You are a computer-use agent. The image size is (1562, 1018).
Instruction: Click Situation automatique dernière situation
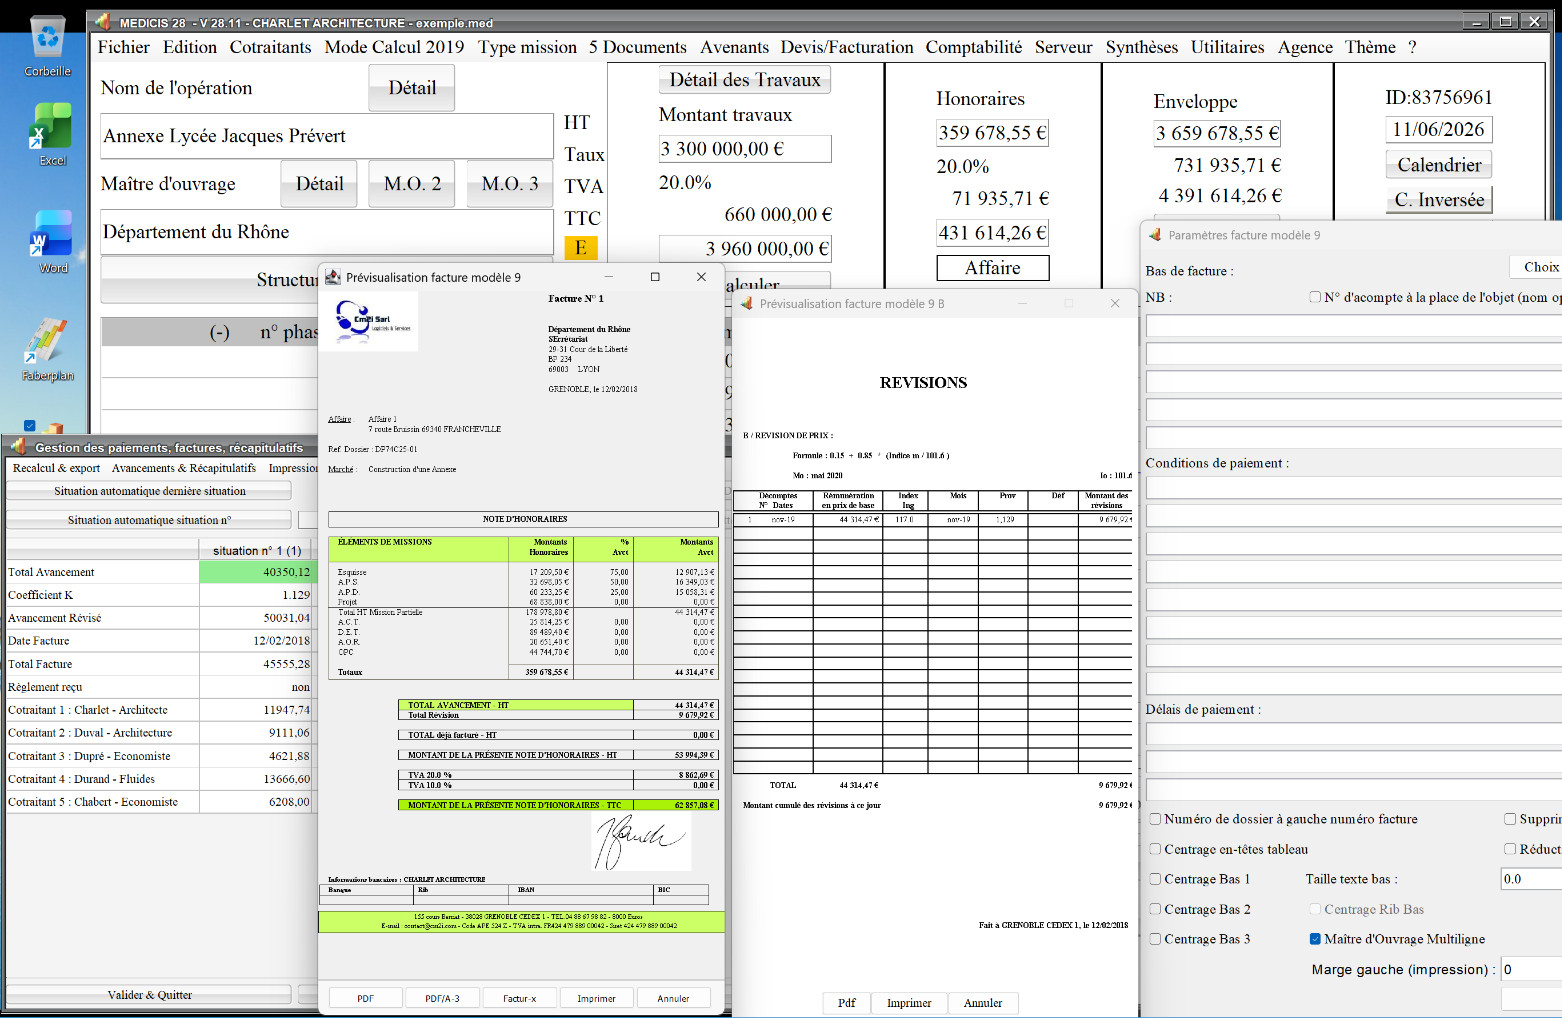click(149, 491)
